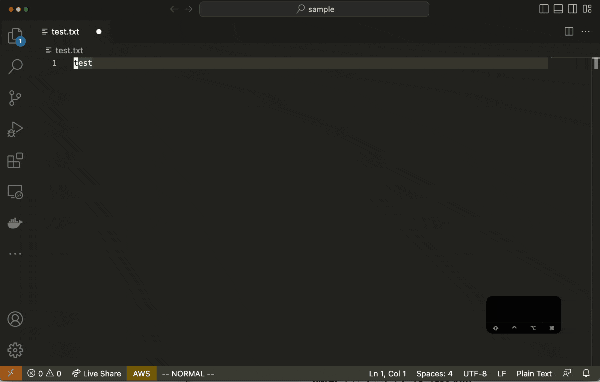Click line number 1 in the gutter
Viewport: 600px width, 382px height.
[x=54, y=63]
